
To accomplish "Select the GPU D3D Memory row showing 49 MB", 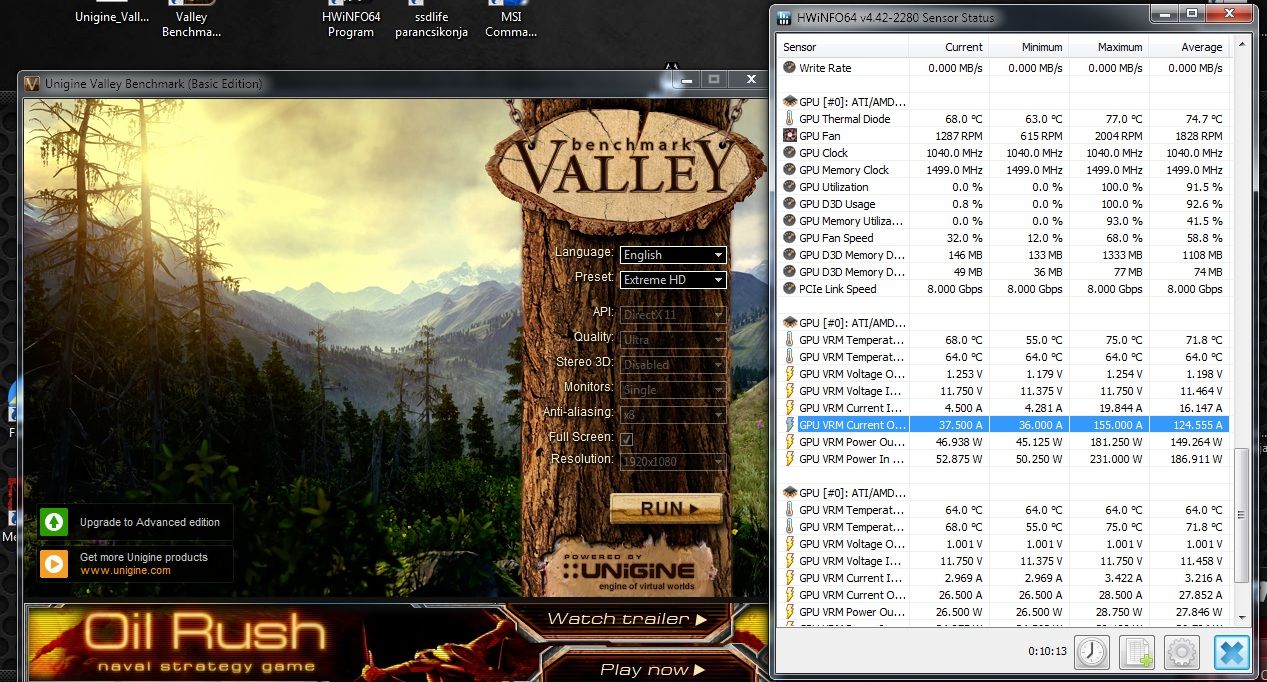I will point(1003,272).
